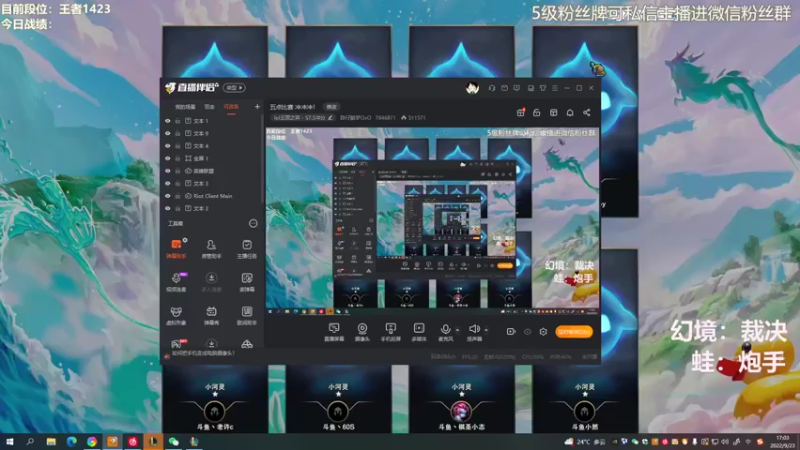Viewport: 800px width, 450px height.
Task: Click the 麦克风 microphone icon
Action: pyautogui.click(x=445, y=330)
